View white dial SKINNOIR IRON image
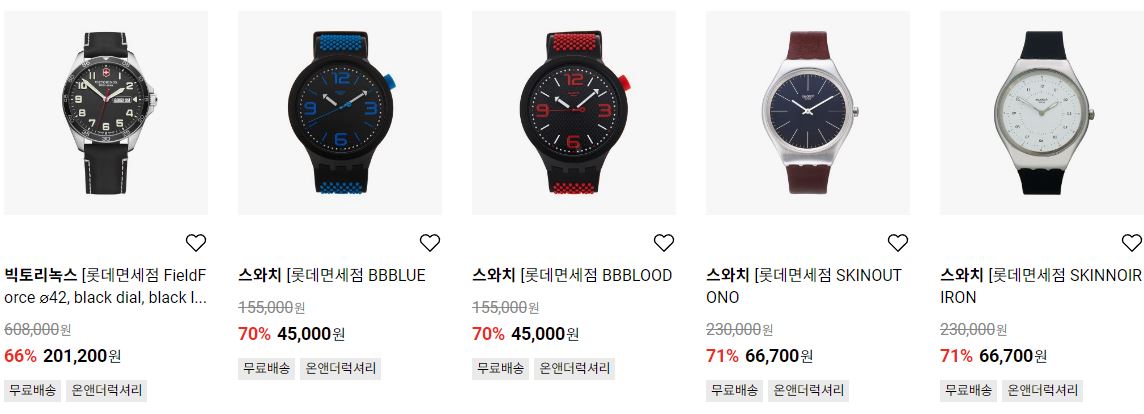Image resolution: width=1144 pixels, height=414 pixels. point(1042,112)
